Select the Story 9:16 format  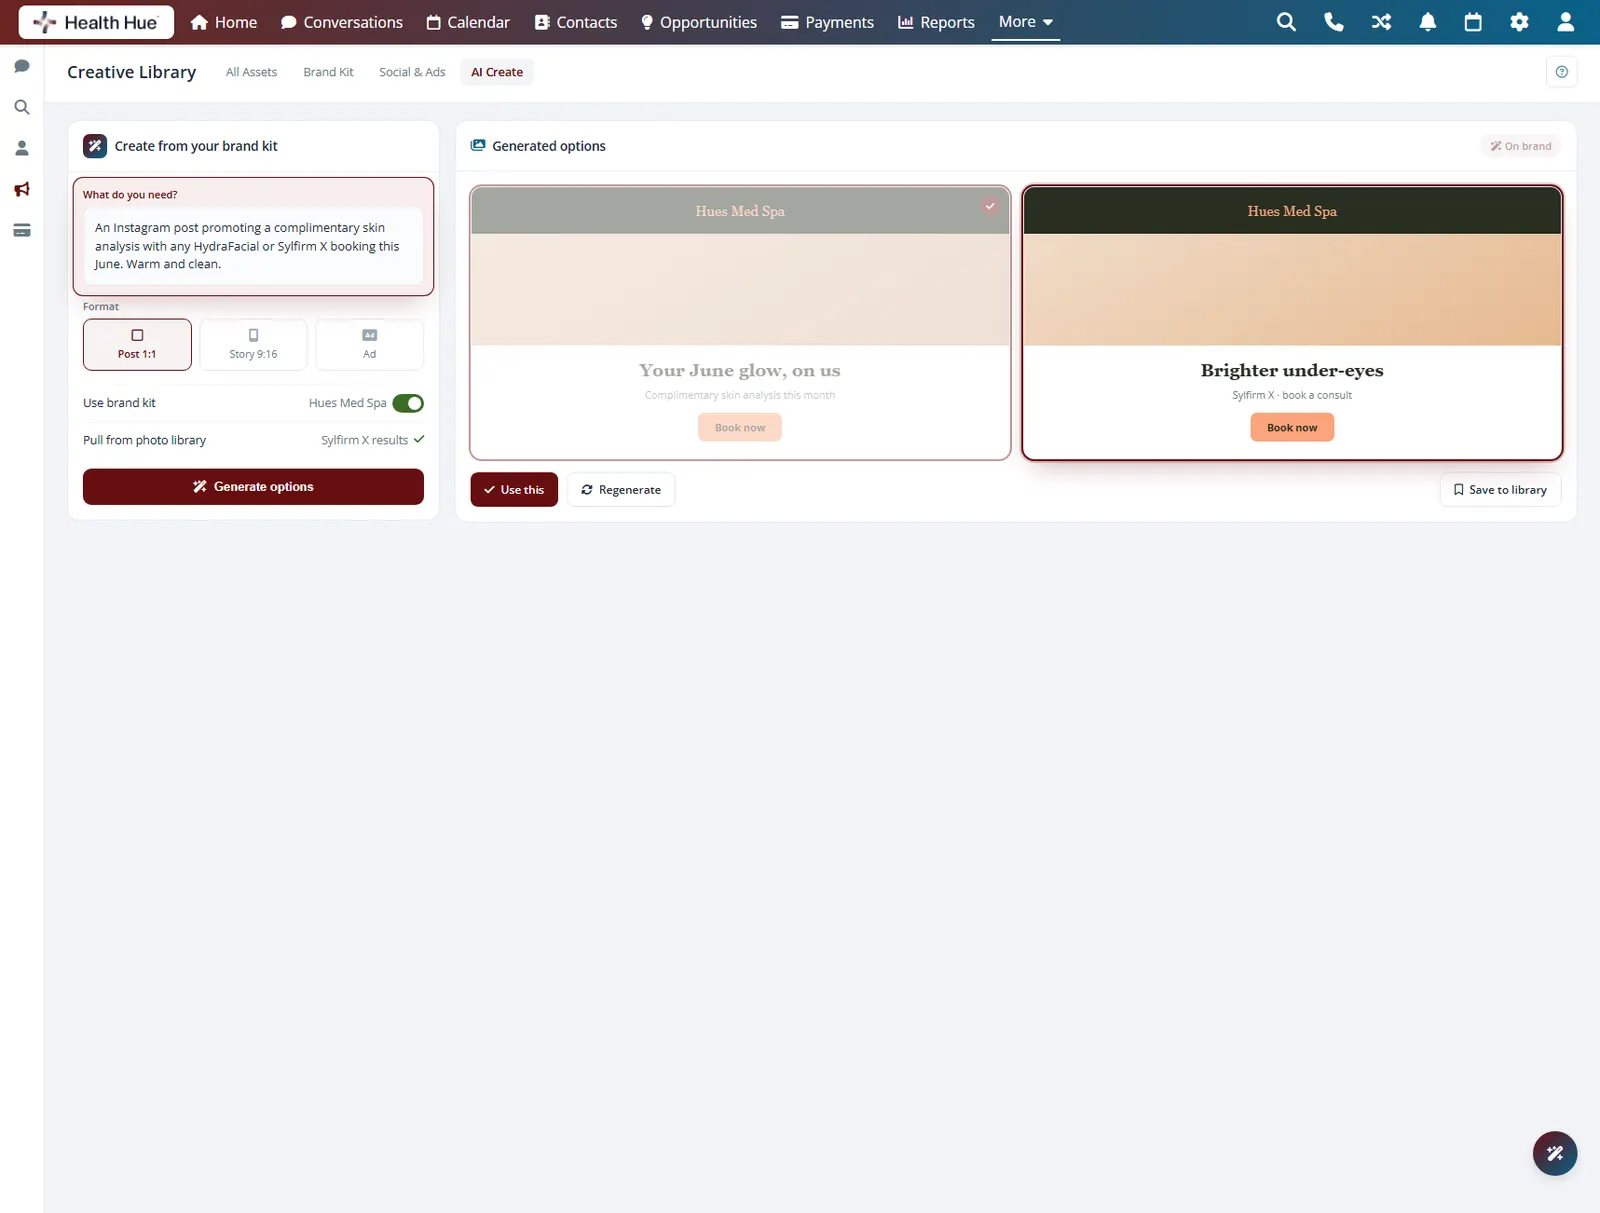[x=253, y=344]
